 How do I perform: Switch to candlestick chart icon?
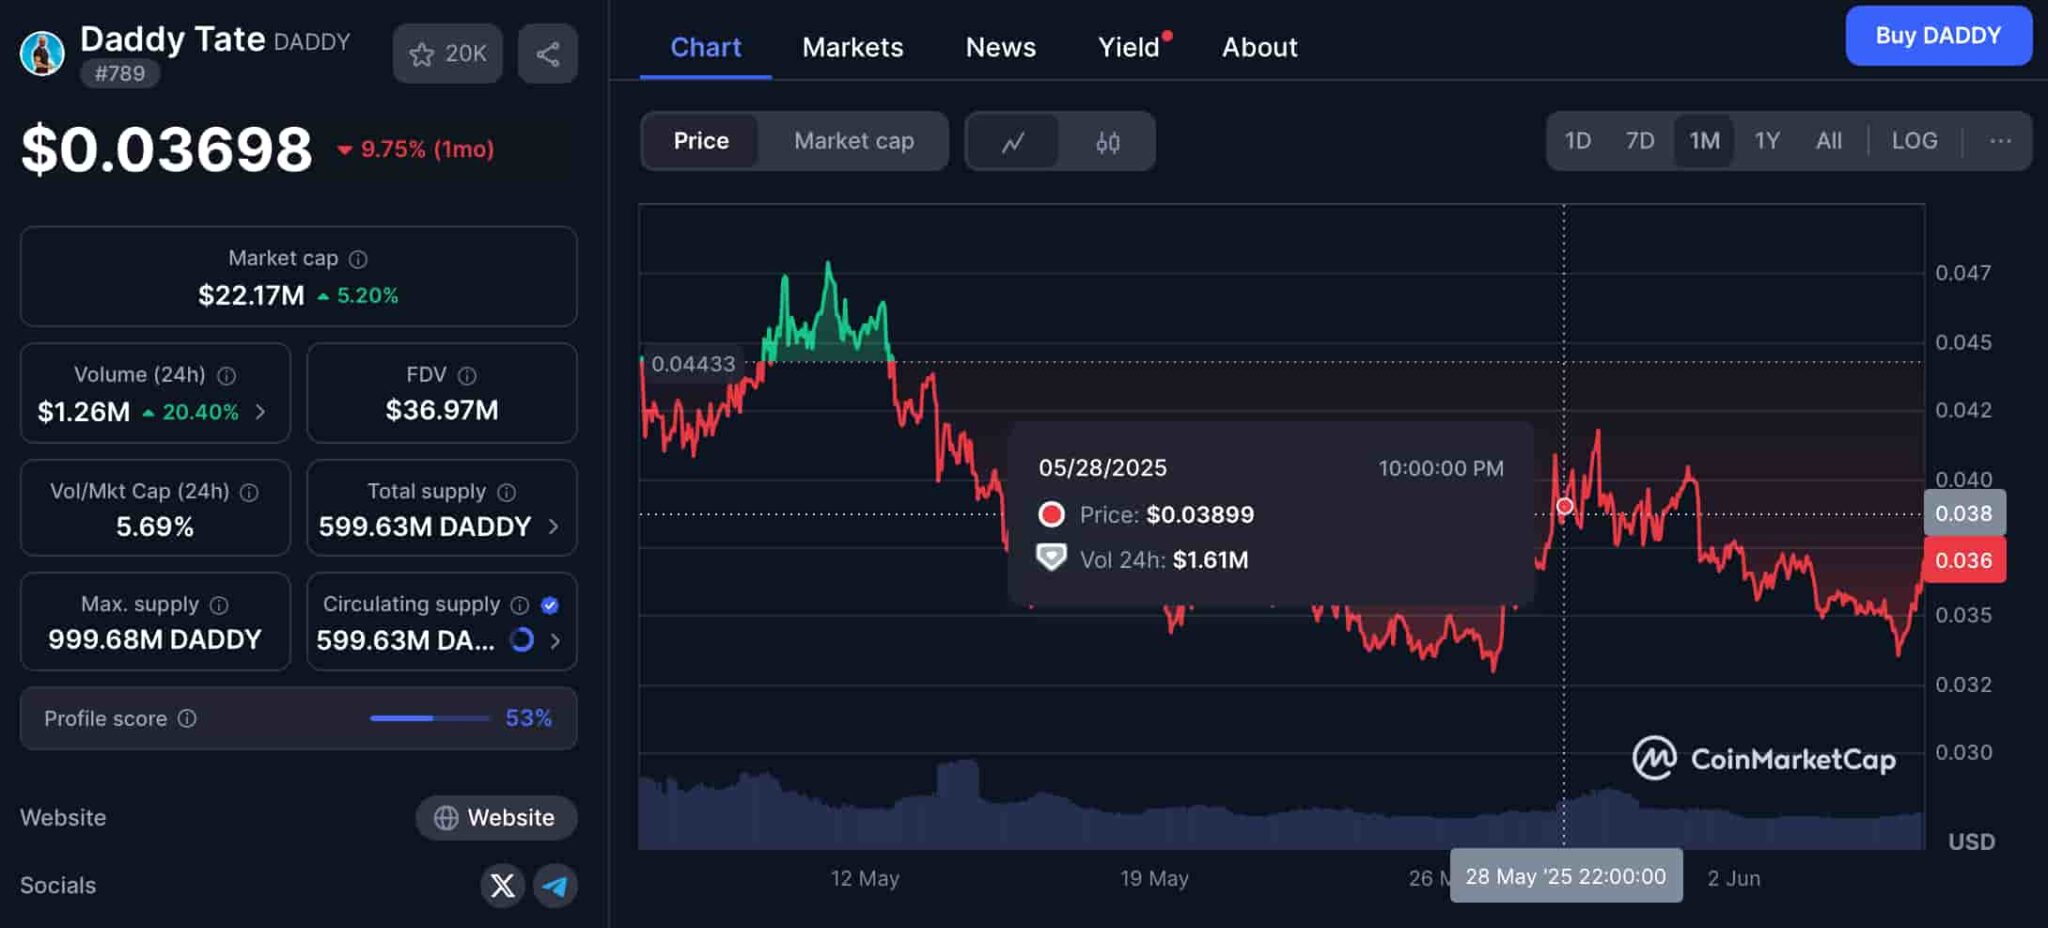1107,142
